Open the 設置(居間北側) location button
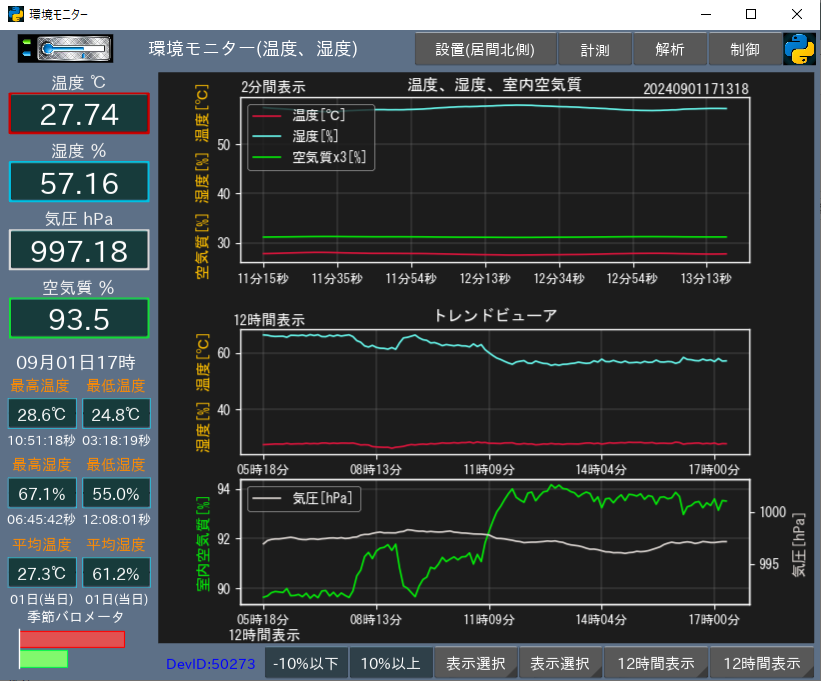821x681 pixels. coord(484,49)
